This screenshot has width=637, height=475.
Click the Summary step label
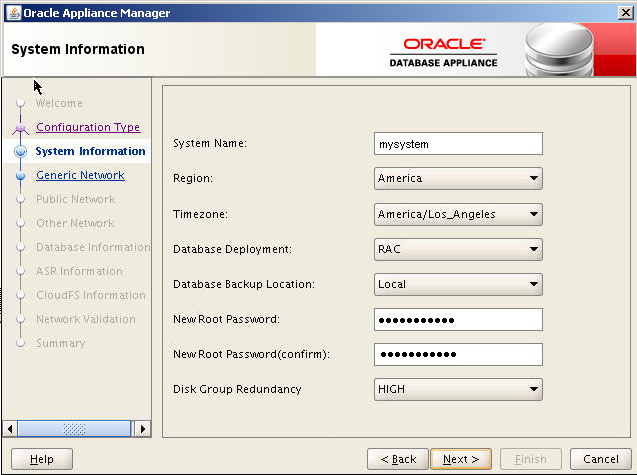[61, 343]
